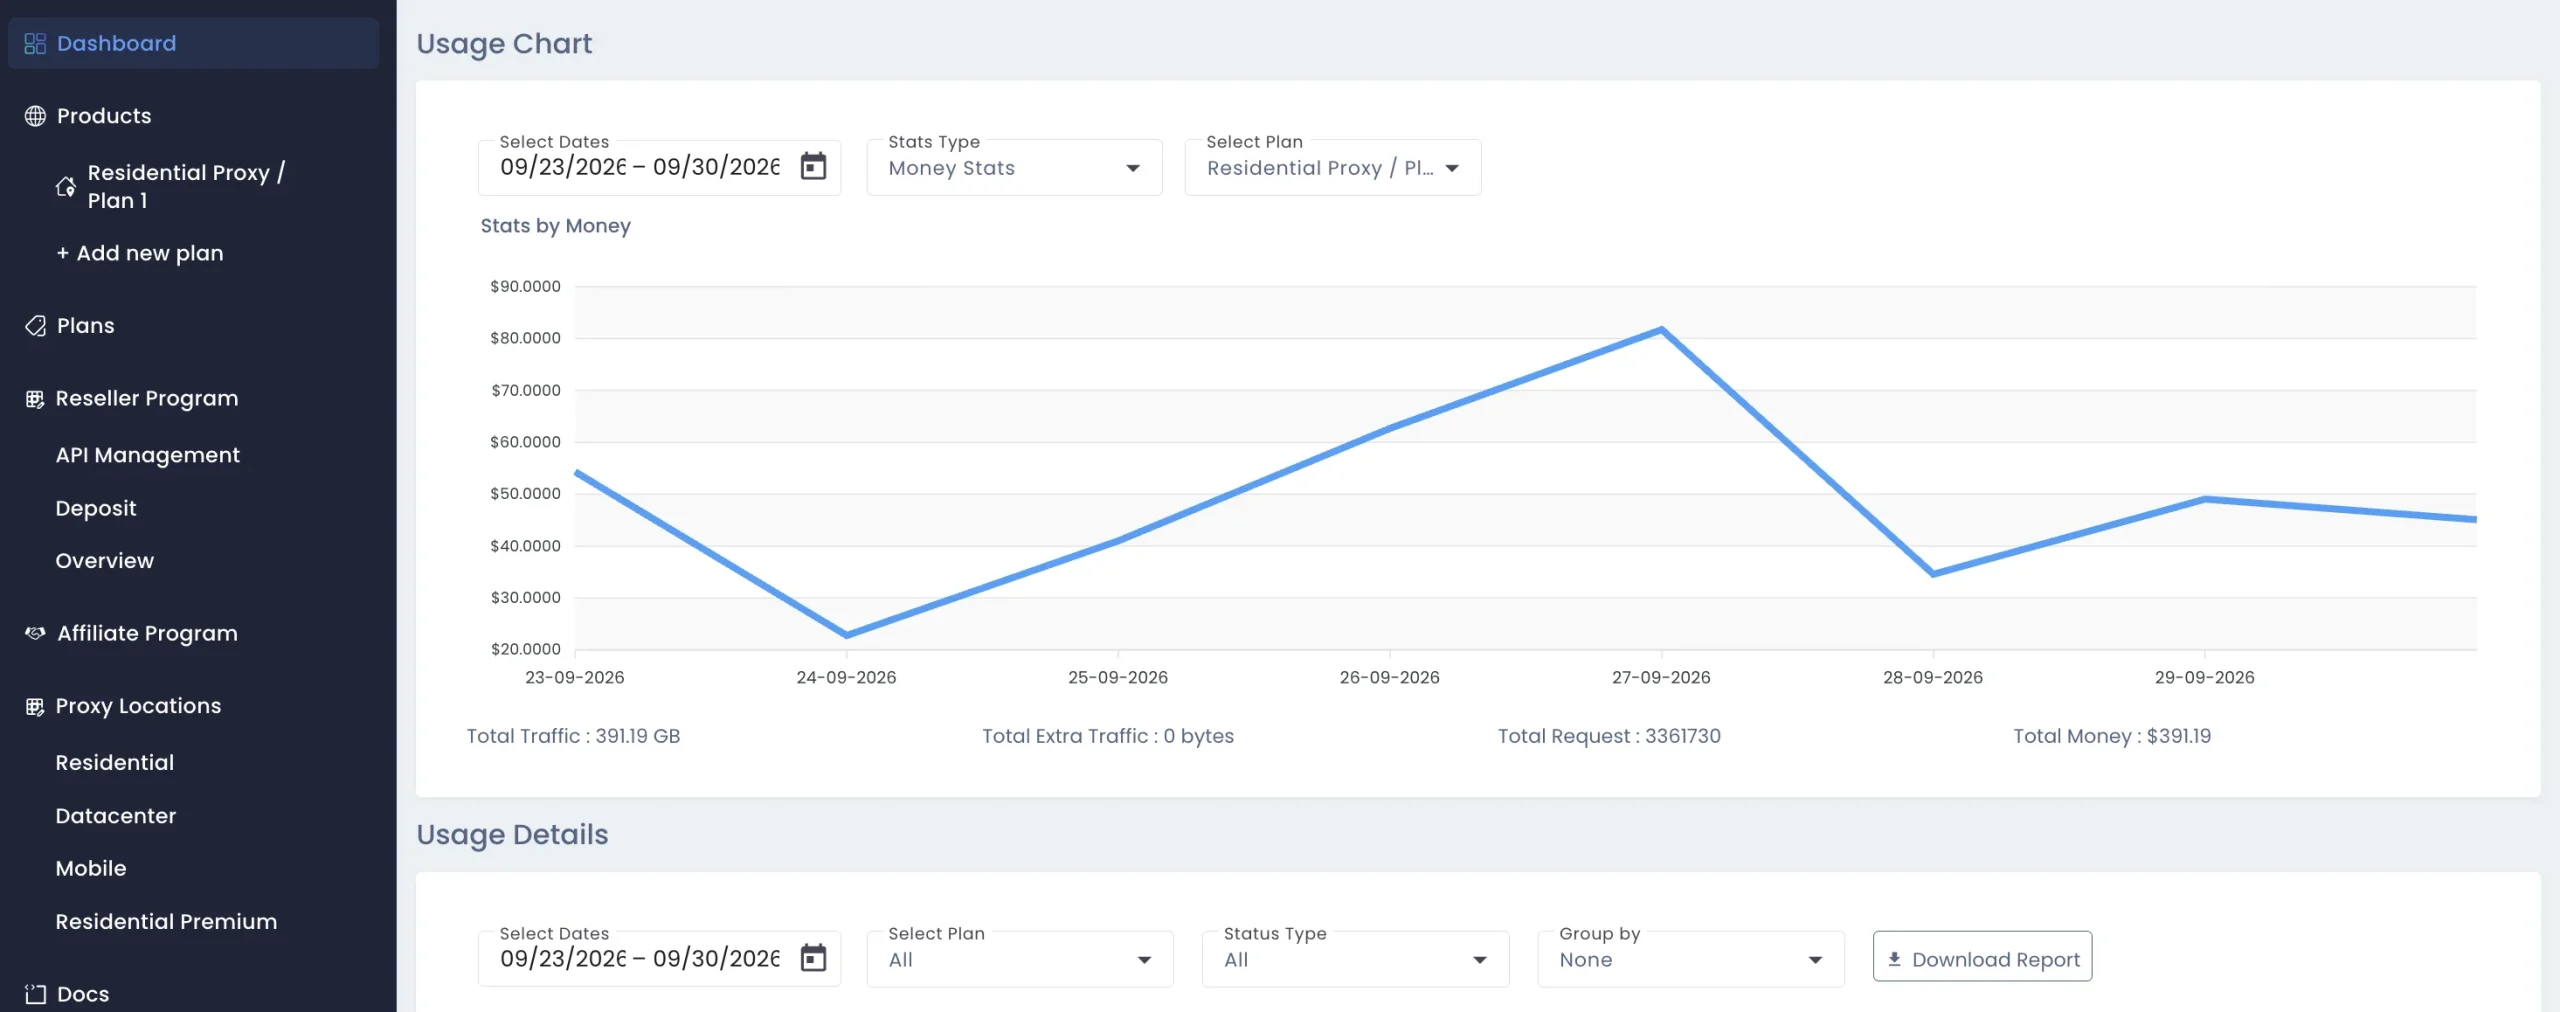Click the chart peak at 27-09-2026
Viewport: 2560px width, 1012px height.
pos(1661,329)
